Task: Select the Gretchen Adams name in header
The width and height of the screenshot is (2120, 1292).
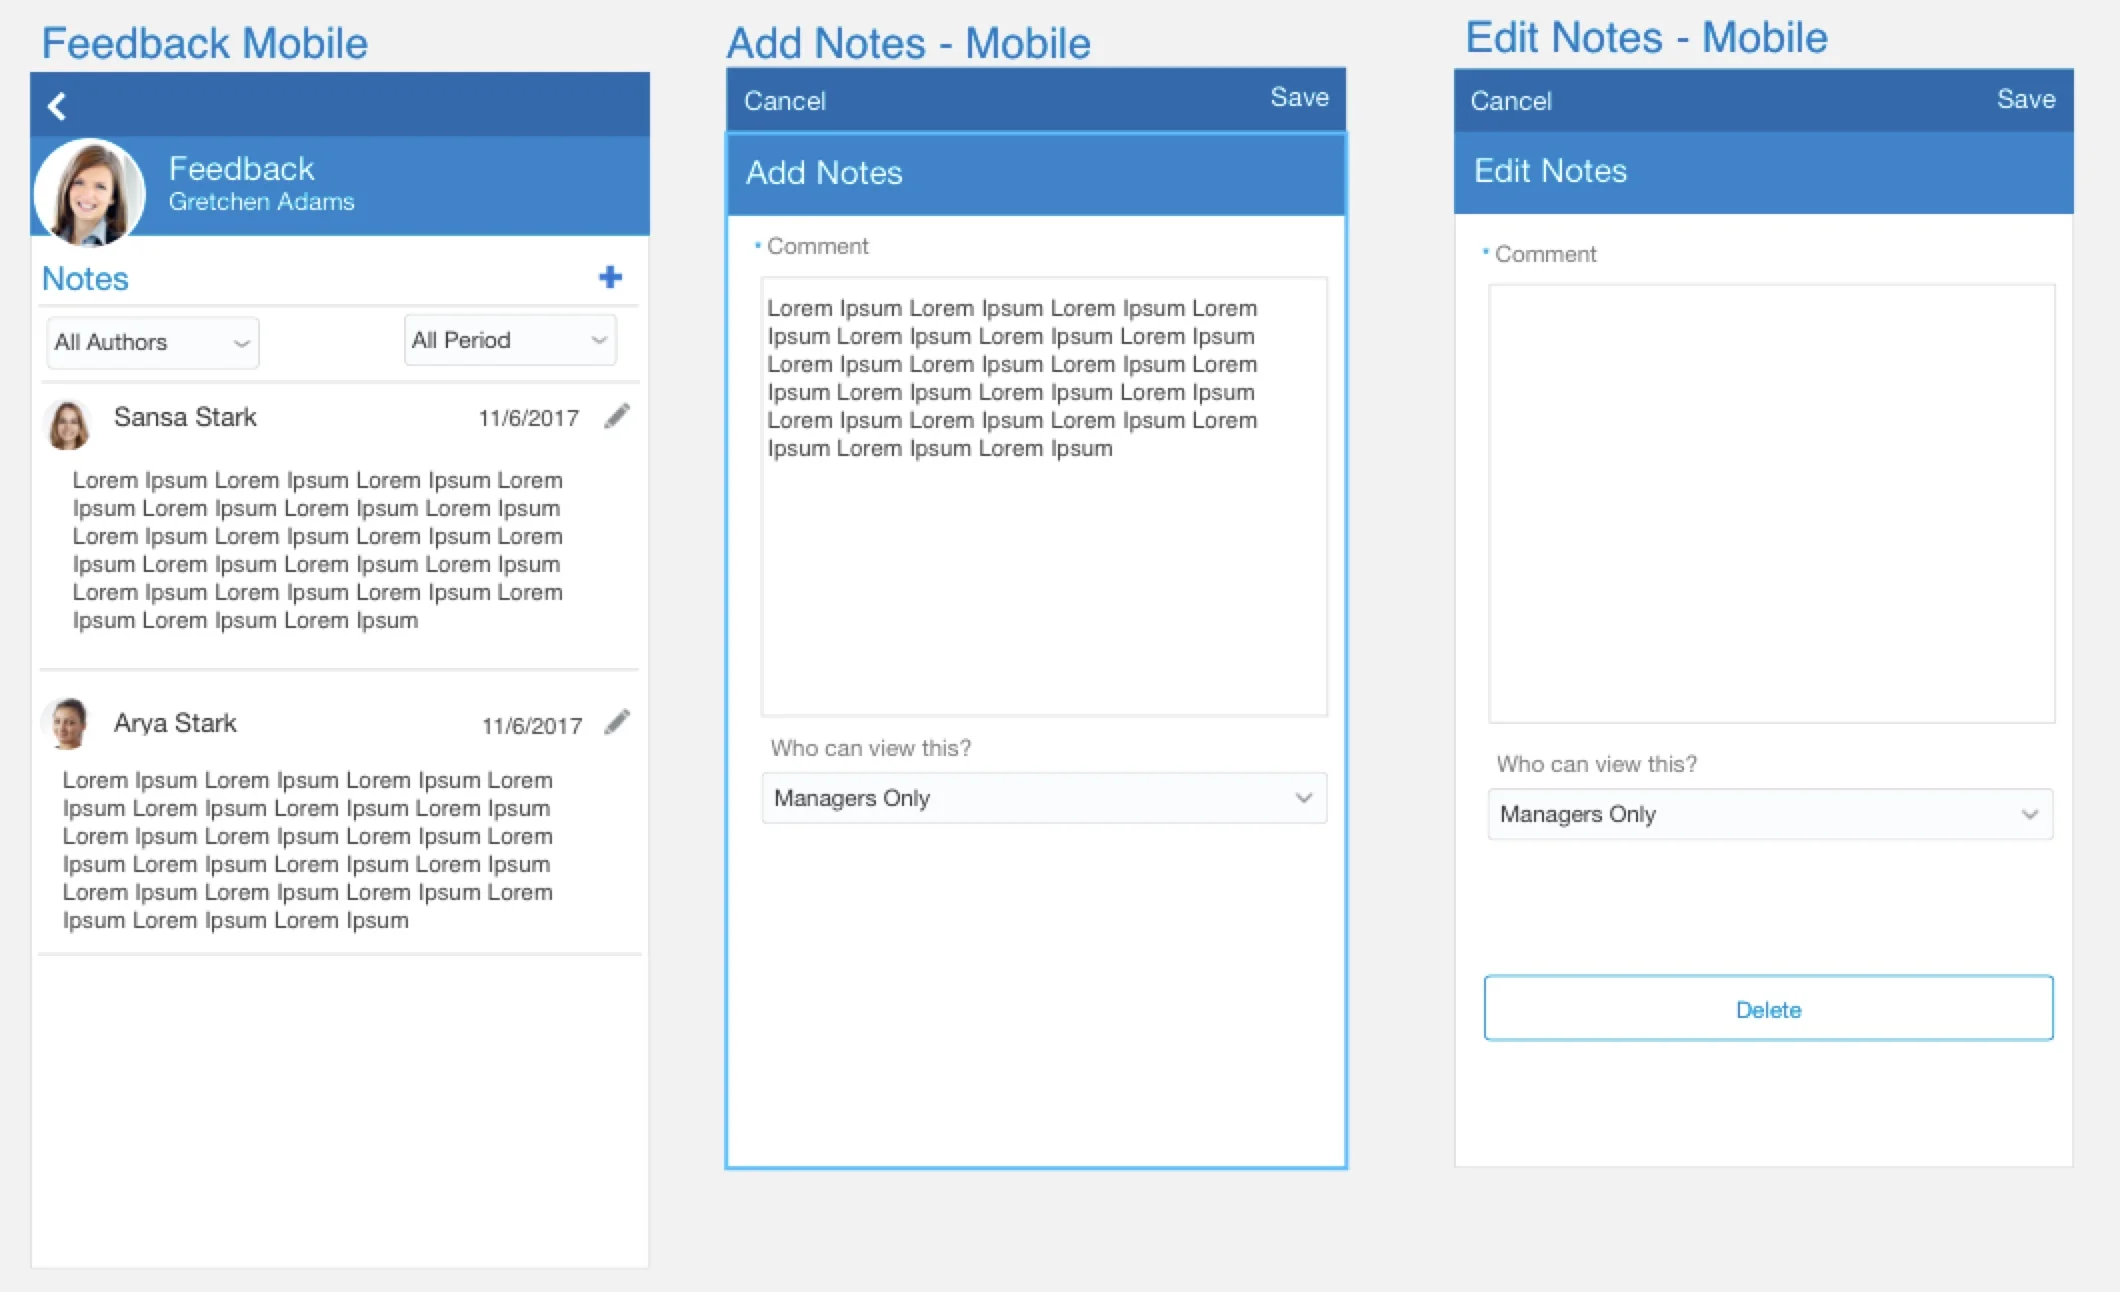Action: click(x=261, y=201)
